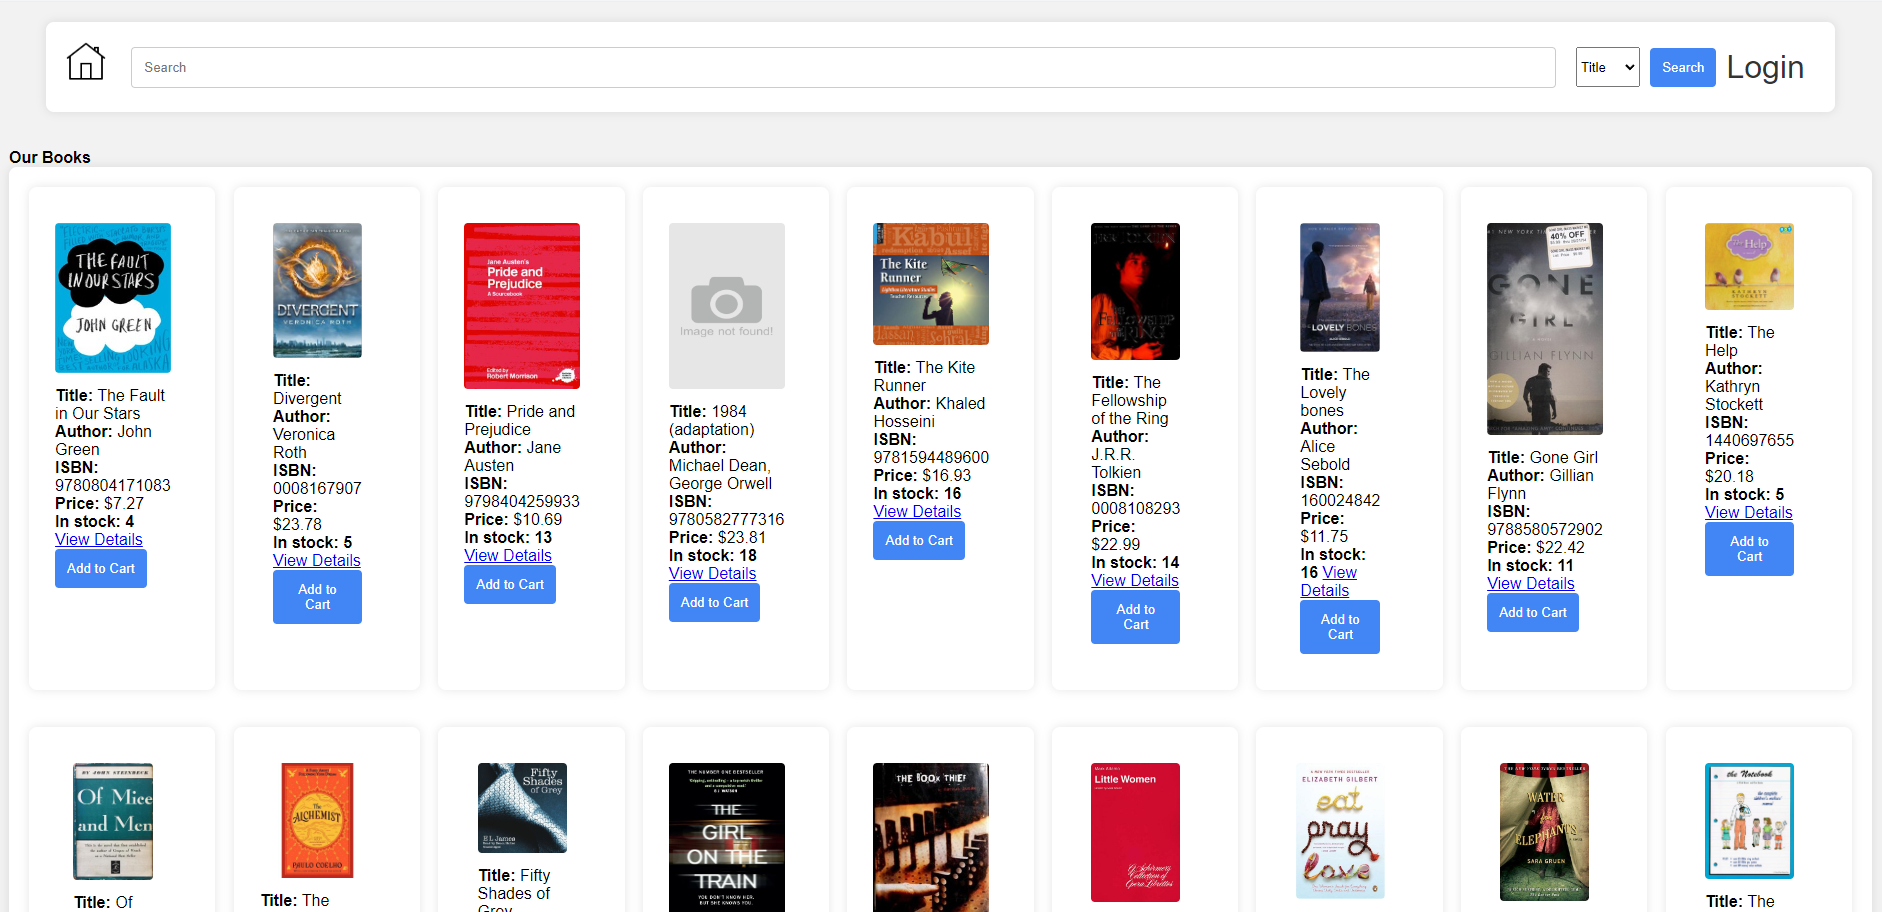This screenshot has height=912, width=1882.
Task: Open The Fault in Our Stars cover image
Action: click(113, 298)
